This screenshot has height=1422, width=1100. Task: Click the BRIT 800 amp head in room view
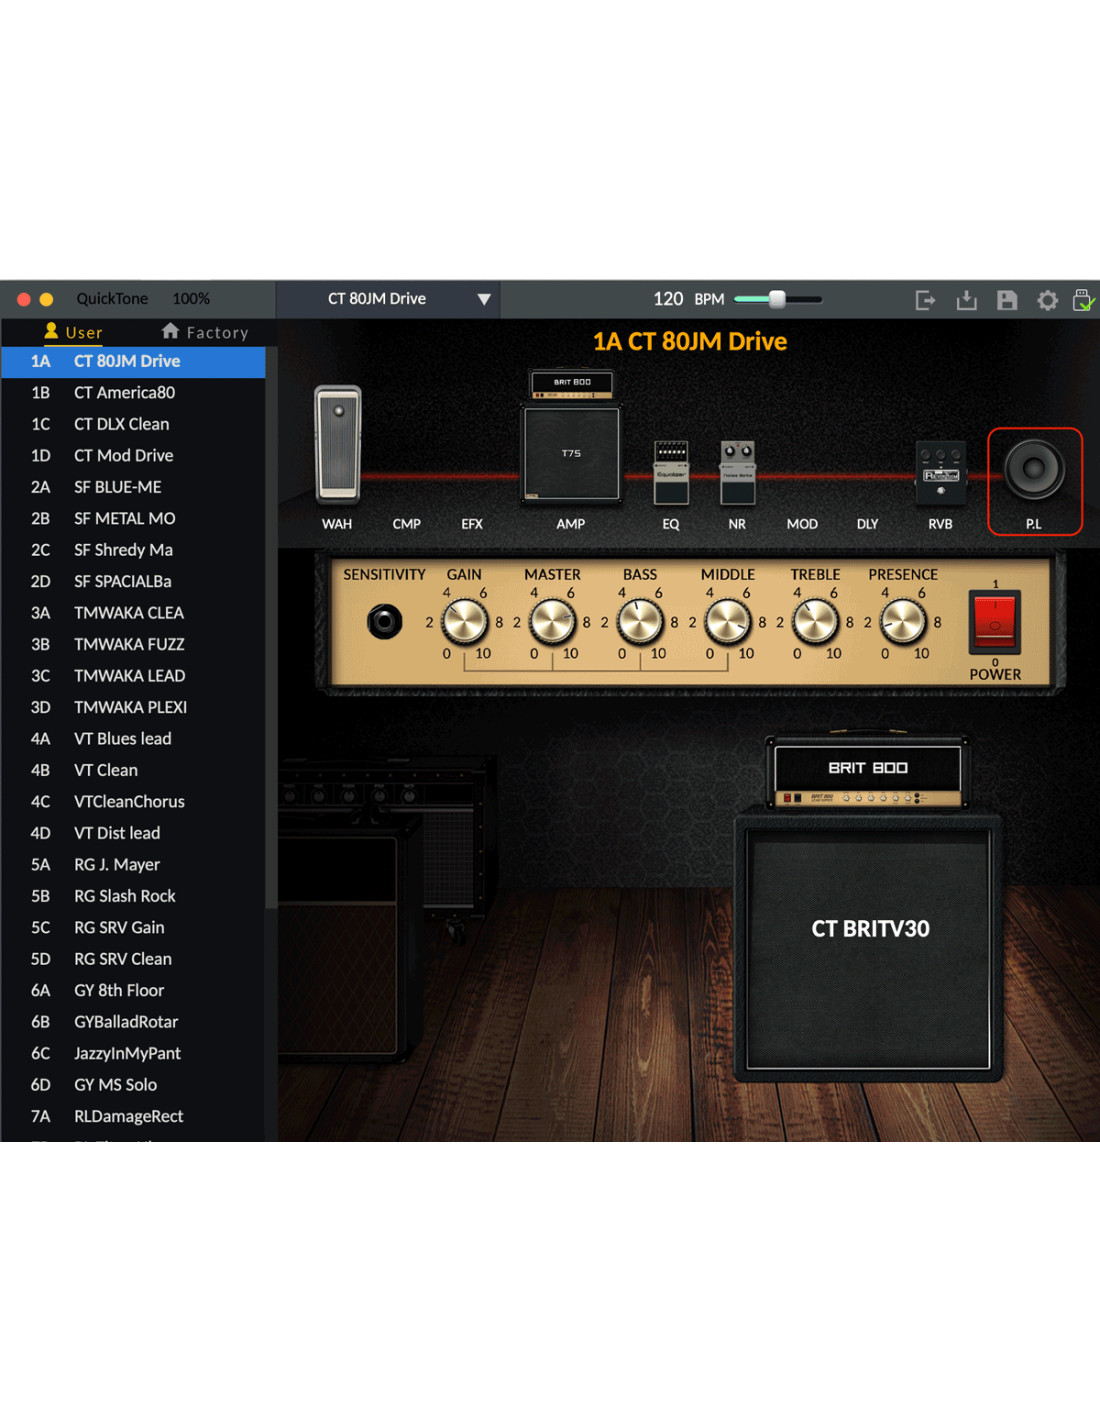click(x=868, y=772)
